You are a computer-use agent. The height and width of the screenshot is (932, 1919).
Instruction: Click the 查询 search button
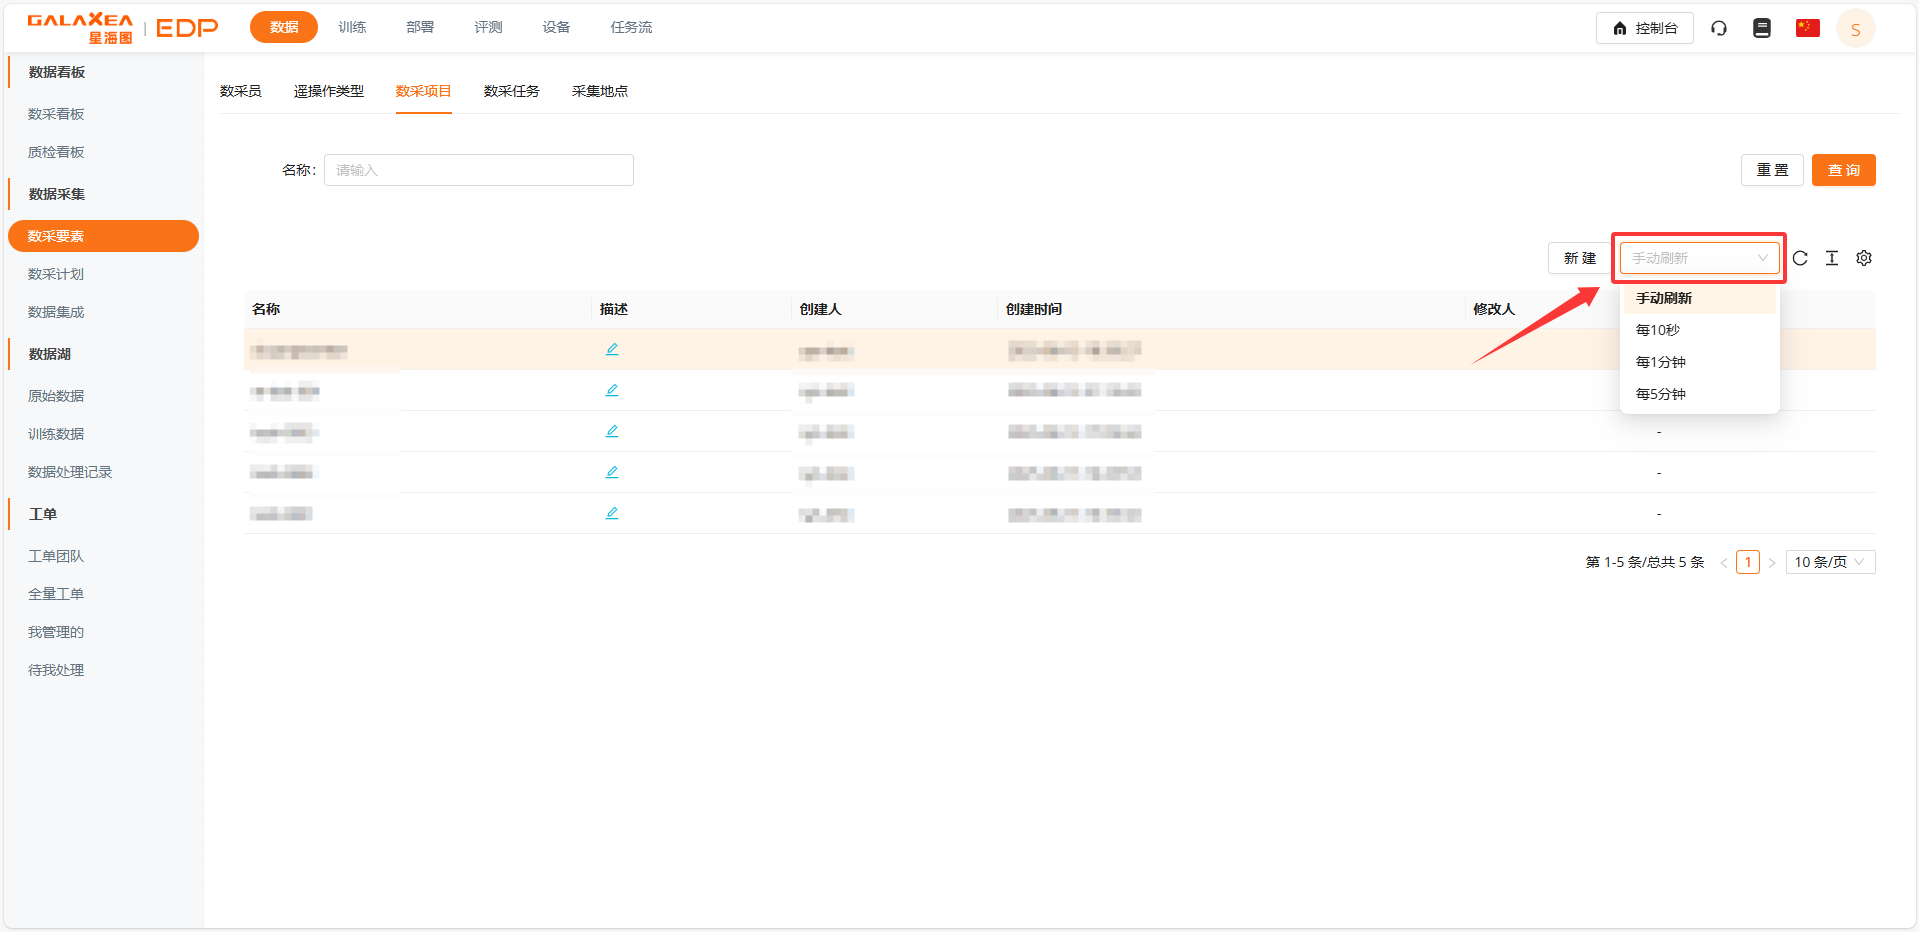(1843, 170)
